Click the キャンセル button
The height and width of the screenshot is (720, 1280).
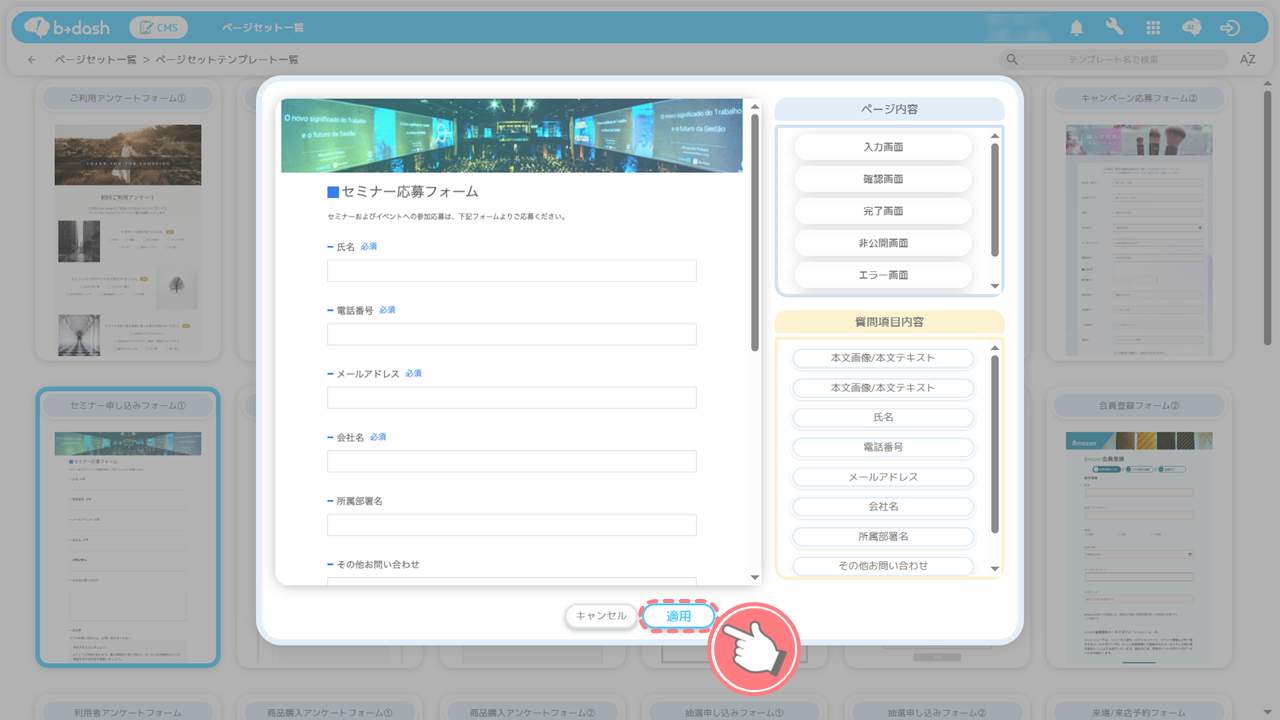pyautogui.click(x=601, y=616)
